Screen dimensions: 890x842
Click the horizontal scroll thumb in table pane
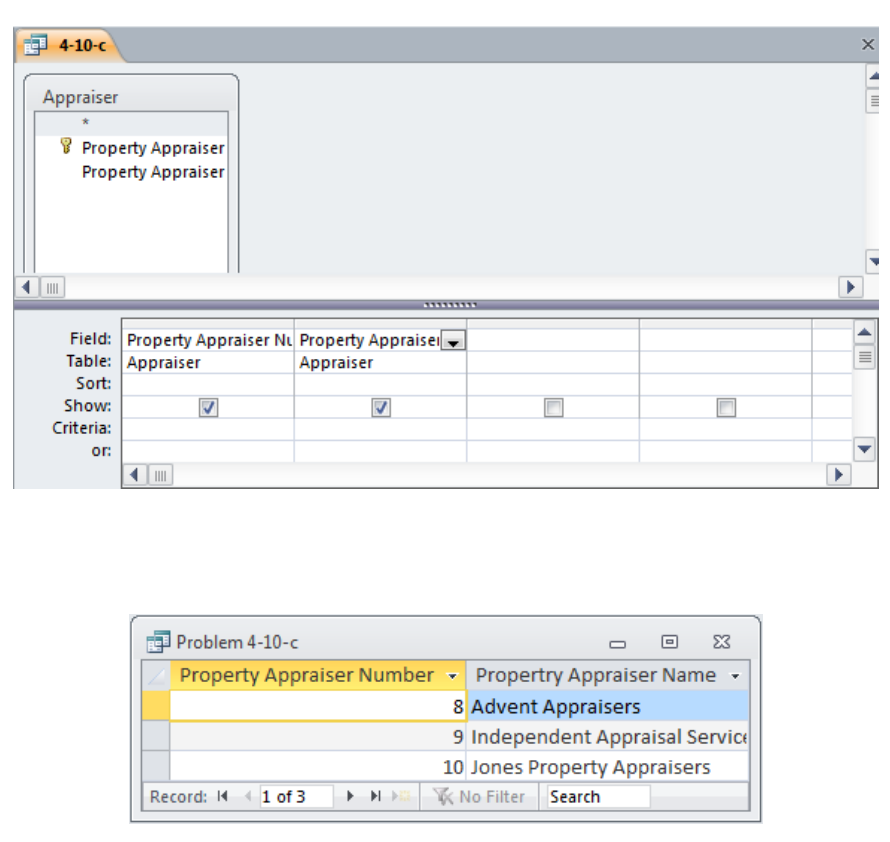tap(52, 288)
